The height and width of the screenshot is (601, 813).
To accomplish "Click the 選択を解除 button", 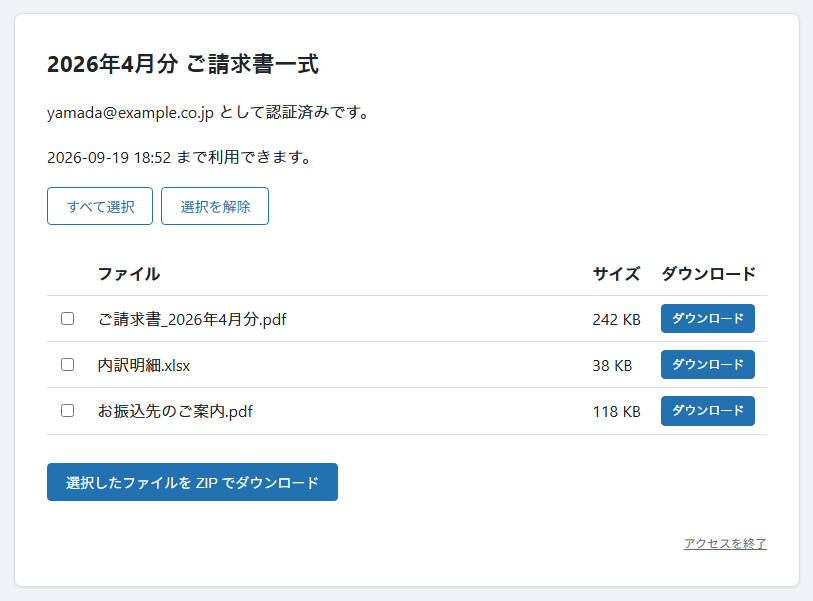I will [215, 206].
